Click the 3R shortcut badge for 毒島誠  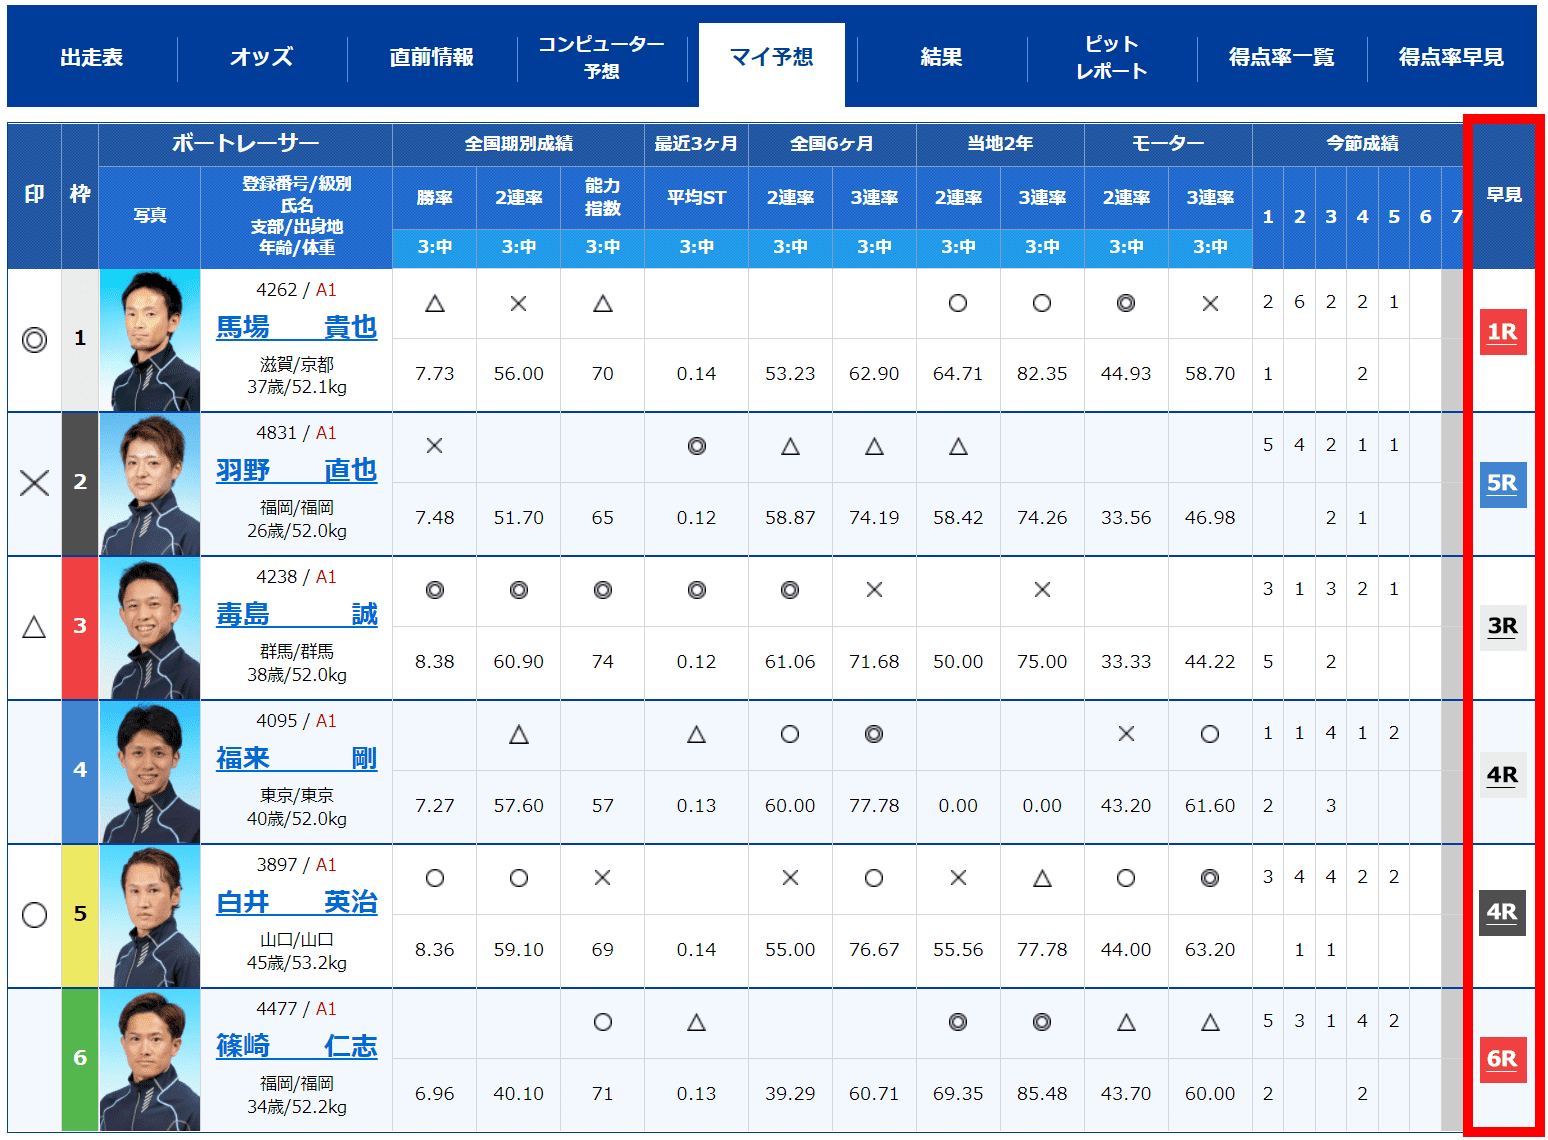point(1503,627)
